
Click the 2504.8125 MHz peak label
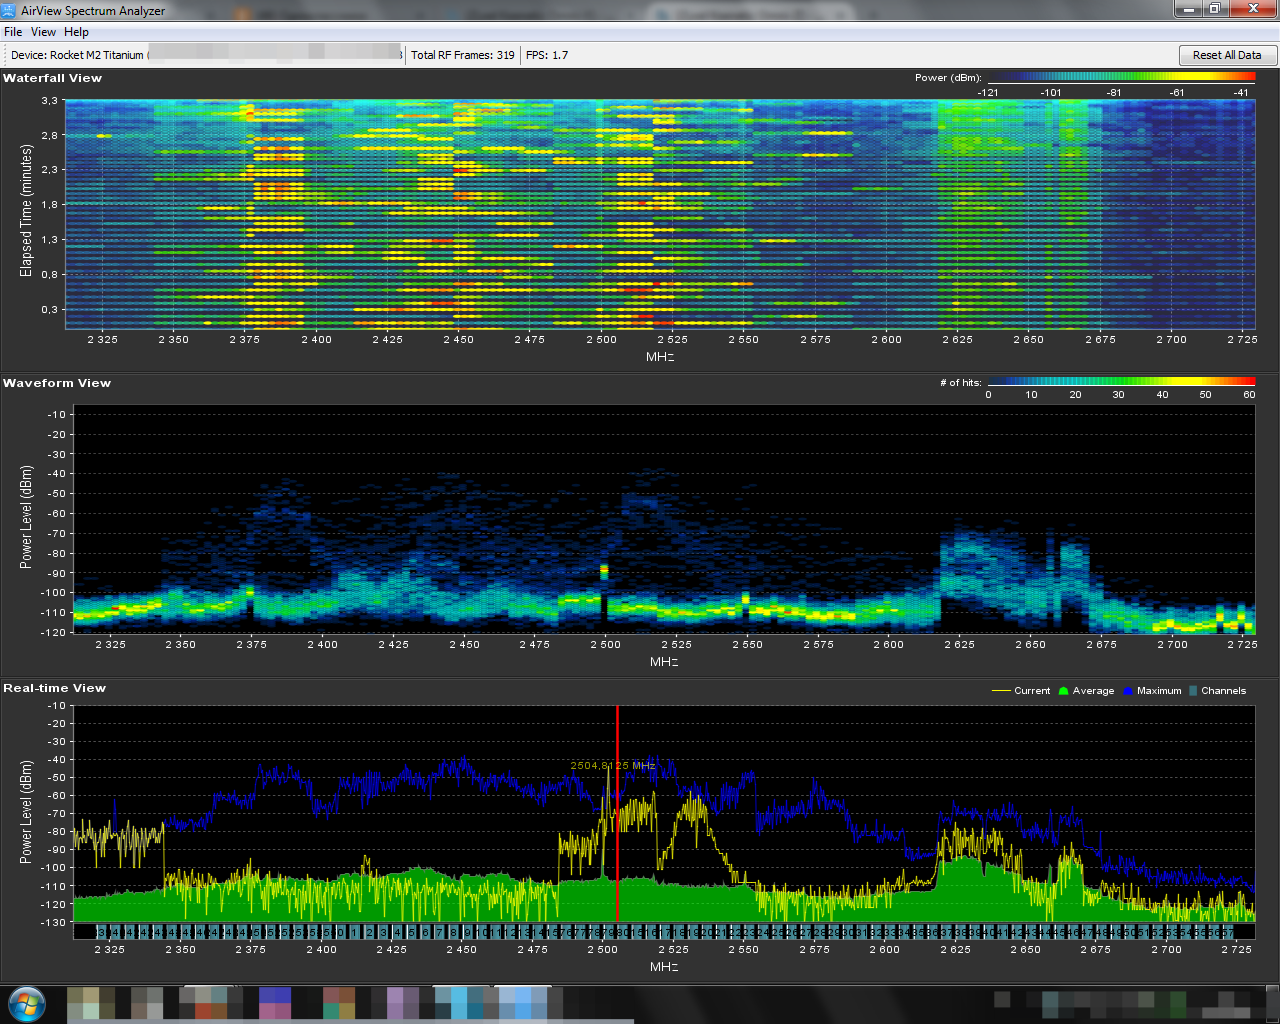612,766
